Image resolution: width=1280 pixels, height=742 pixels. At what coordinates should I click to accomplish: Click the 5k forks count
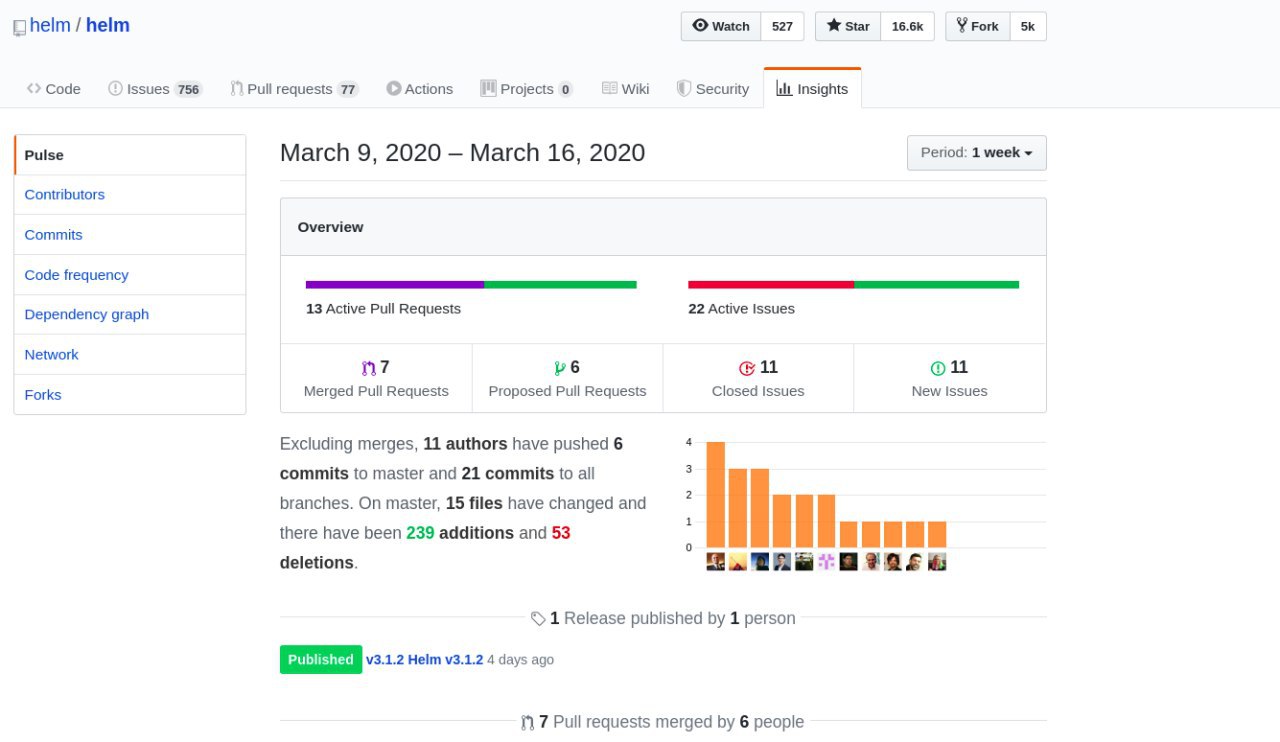click(1028, 26)
